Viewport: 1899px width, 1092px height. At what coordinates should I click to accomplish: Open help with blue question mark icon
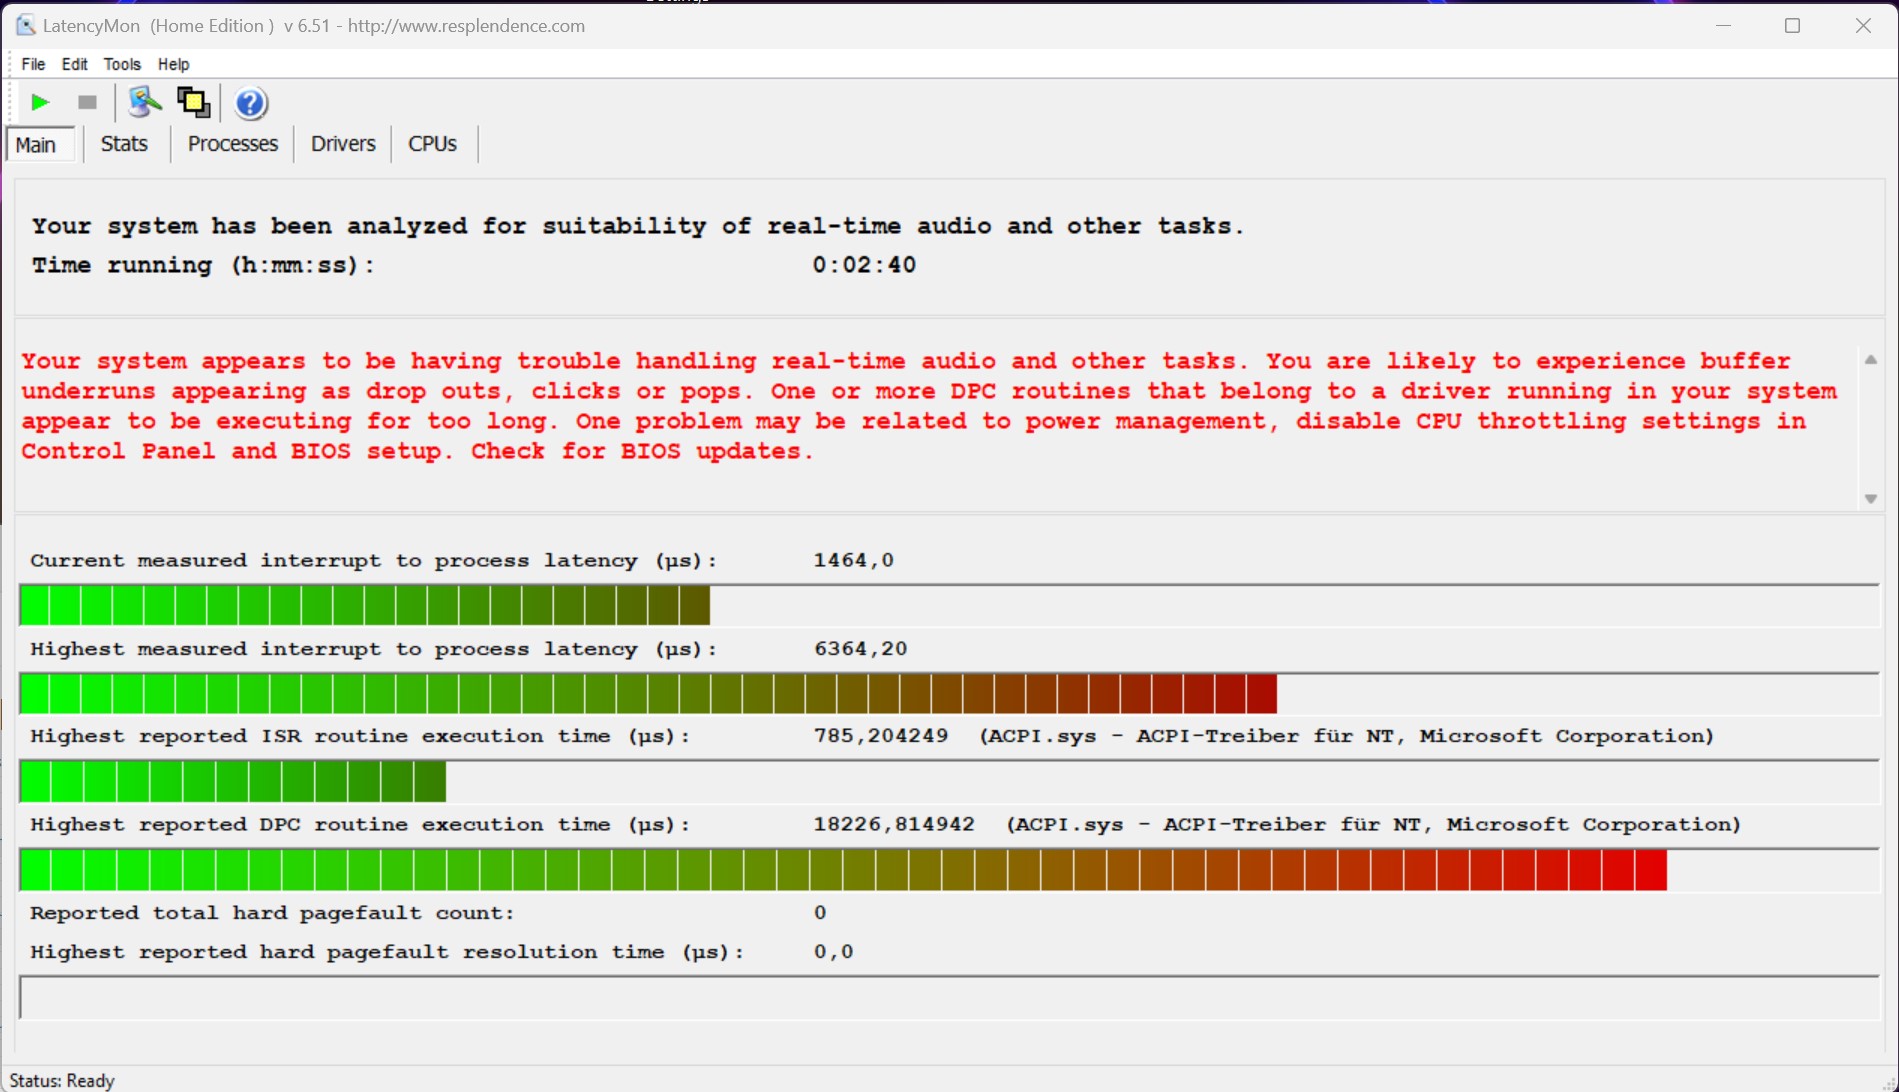(250, 102)
